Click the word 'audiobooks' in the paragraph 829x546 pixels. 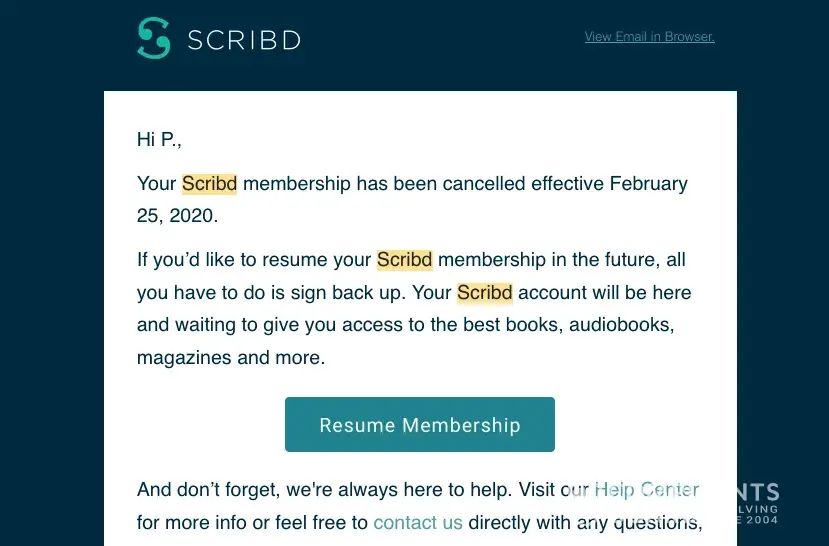click(x=621, y=325)
